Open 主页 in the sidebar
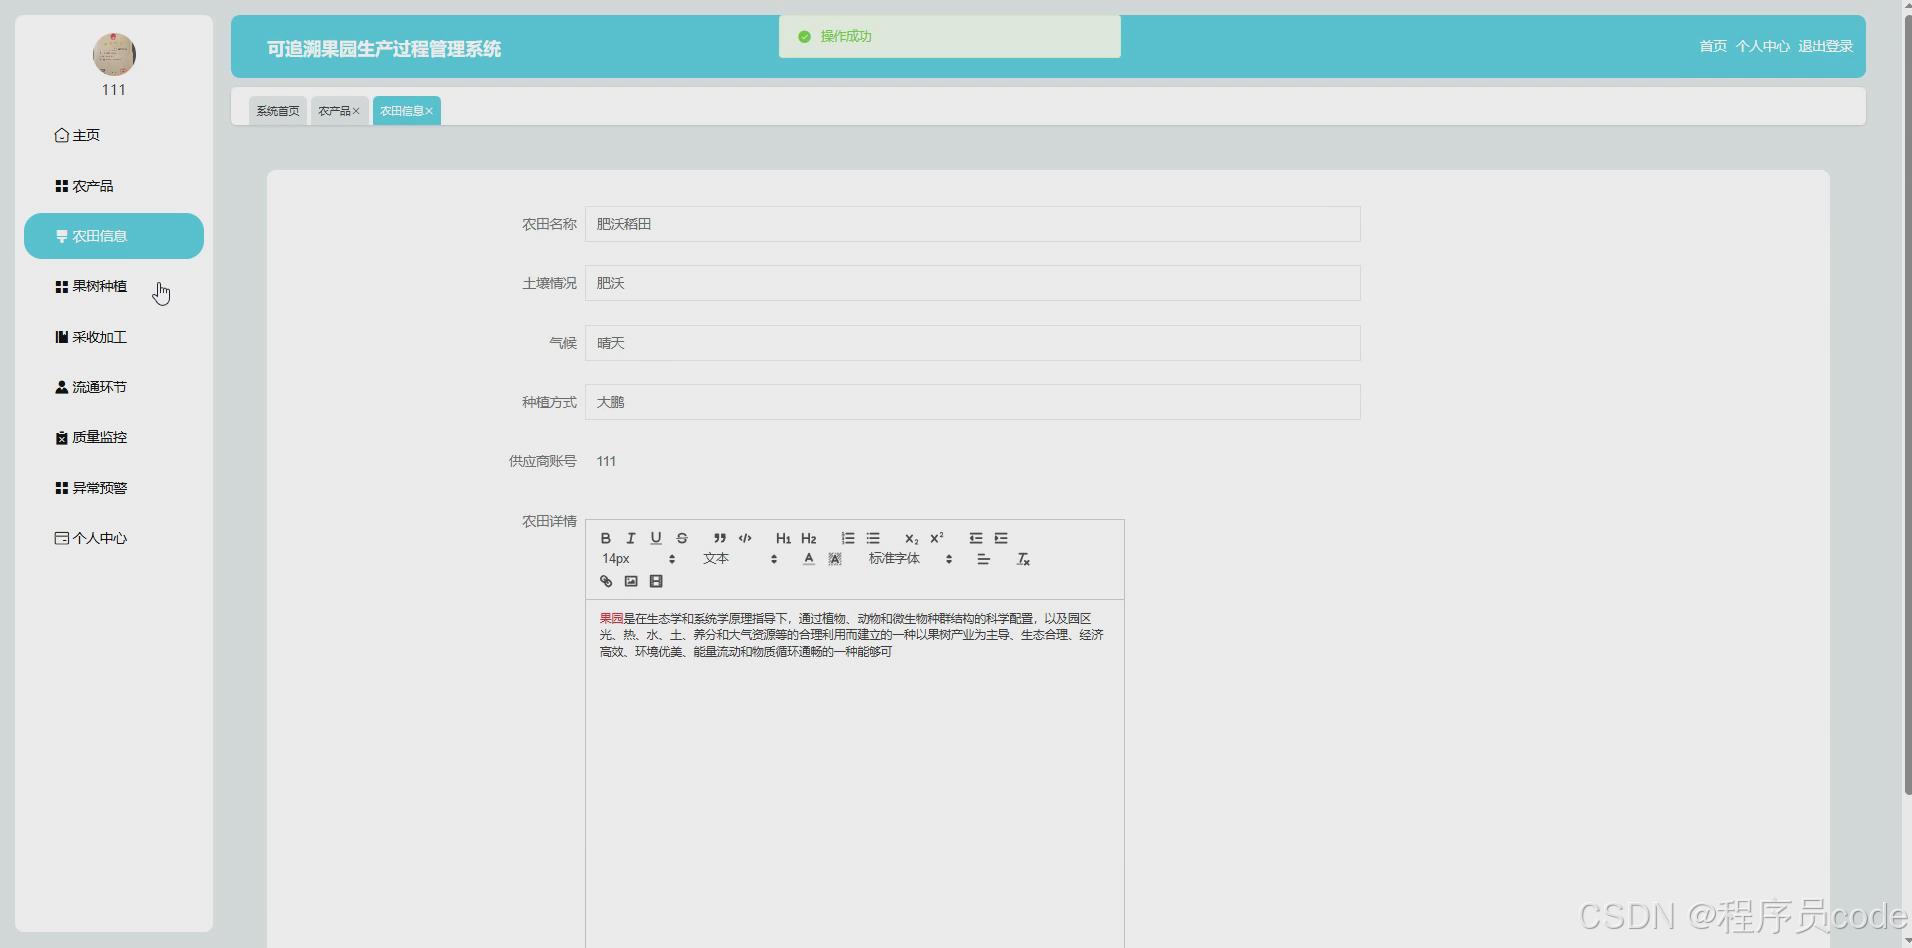This screenshot has height=948, width=1912. [x=114, y=135]
